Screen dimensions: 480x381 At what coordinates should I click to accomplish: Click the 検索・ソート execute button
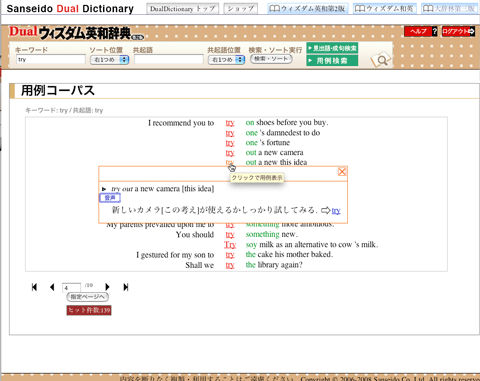(271, 59)
